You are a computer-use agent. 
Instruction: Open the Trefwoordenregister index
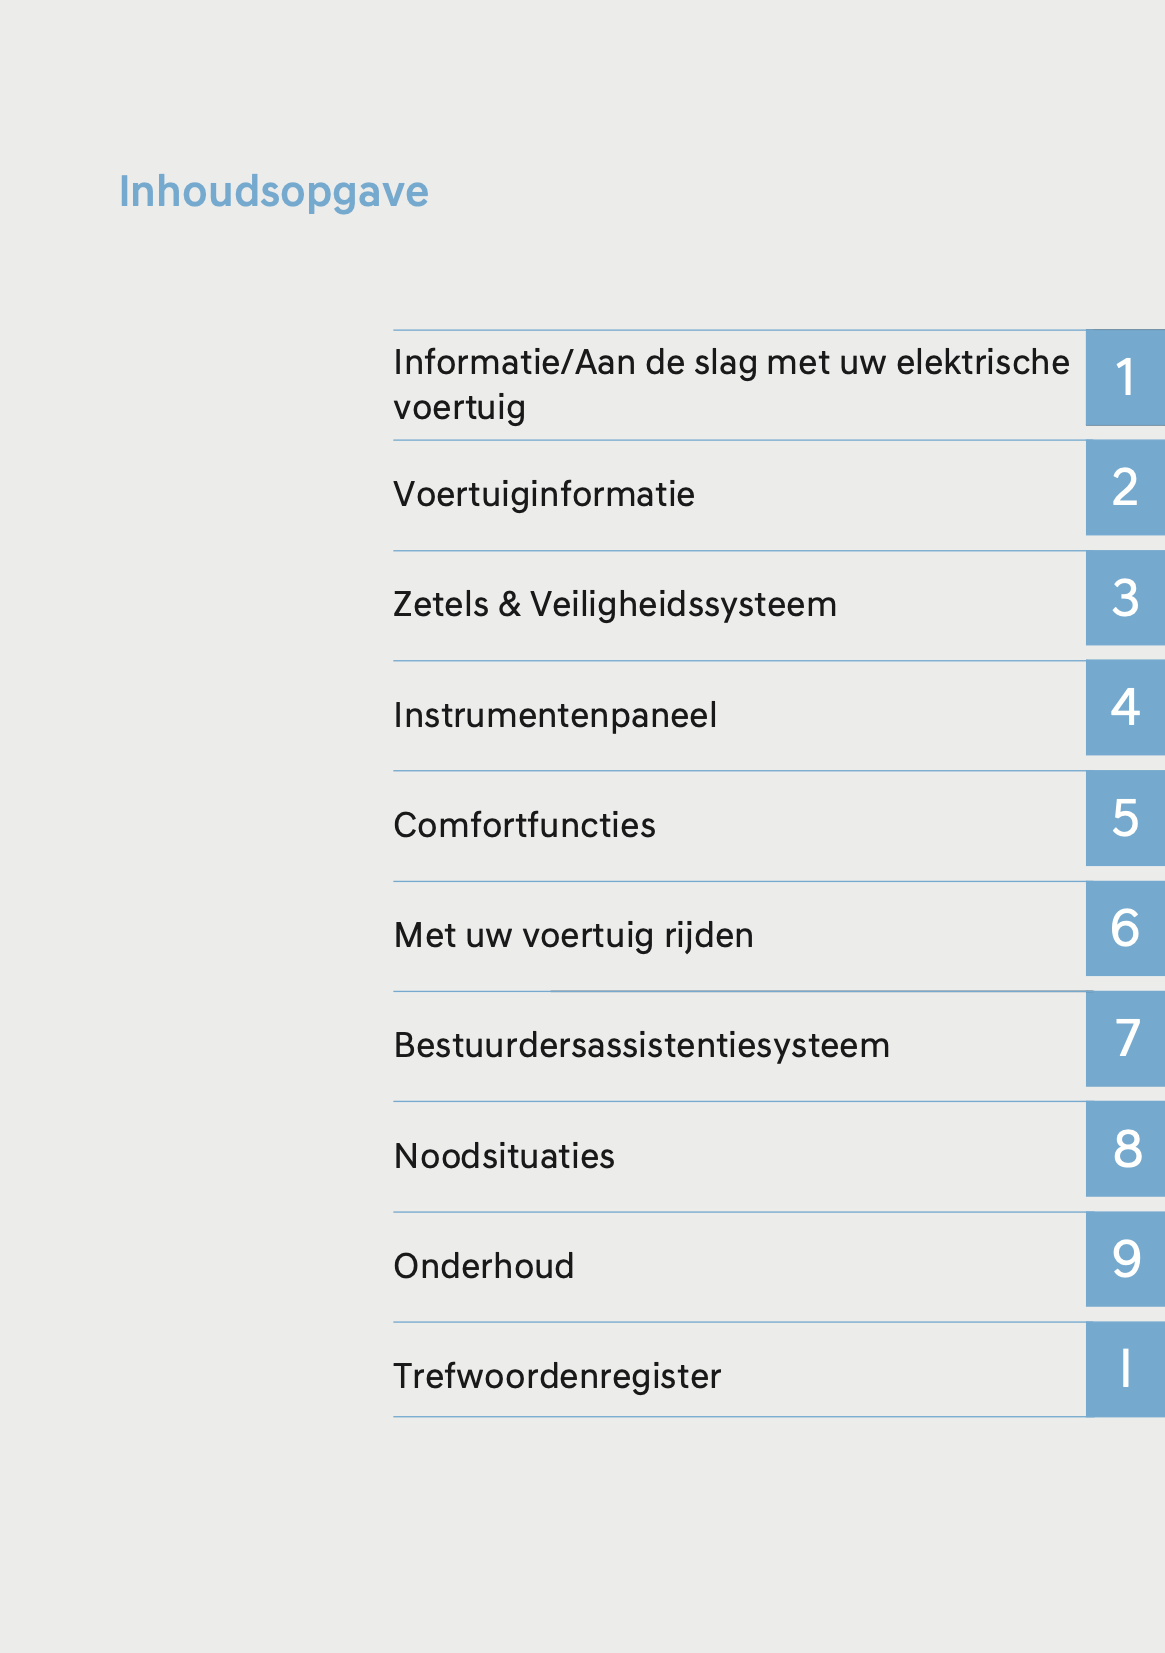click(x=557, y=1376)
